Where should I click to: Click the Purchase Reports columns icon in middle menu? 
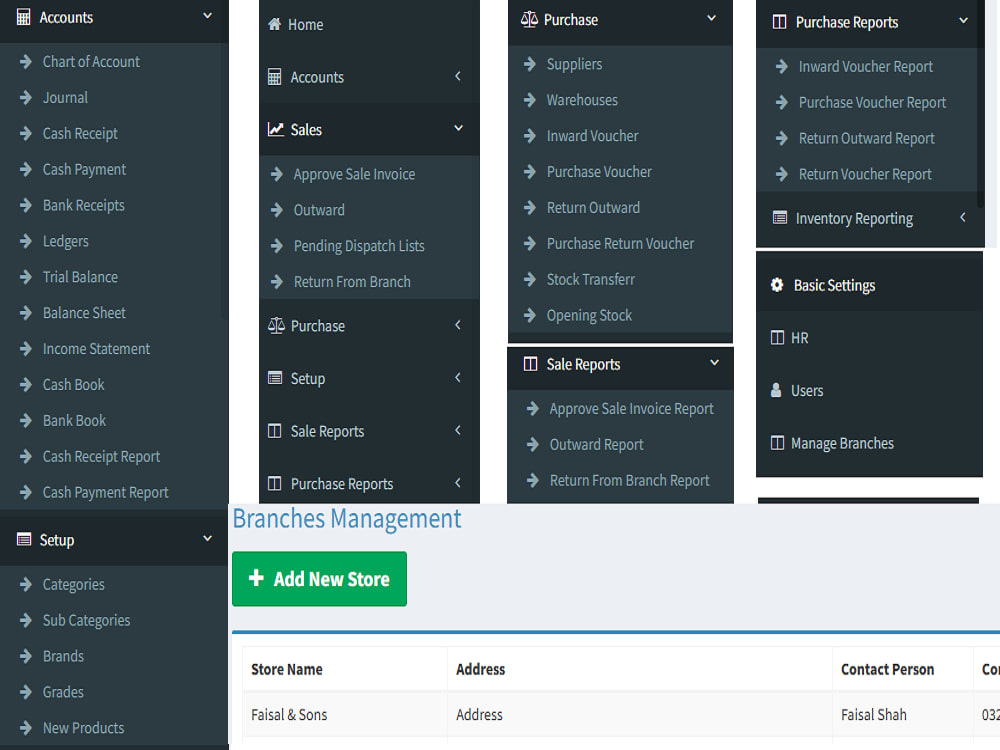pyautogui.click(x=274, y=483)
